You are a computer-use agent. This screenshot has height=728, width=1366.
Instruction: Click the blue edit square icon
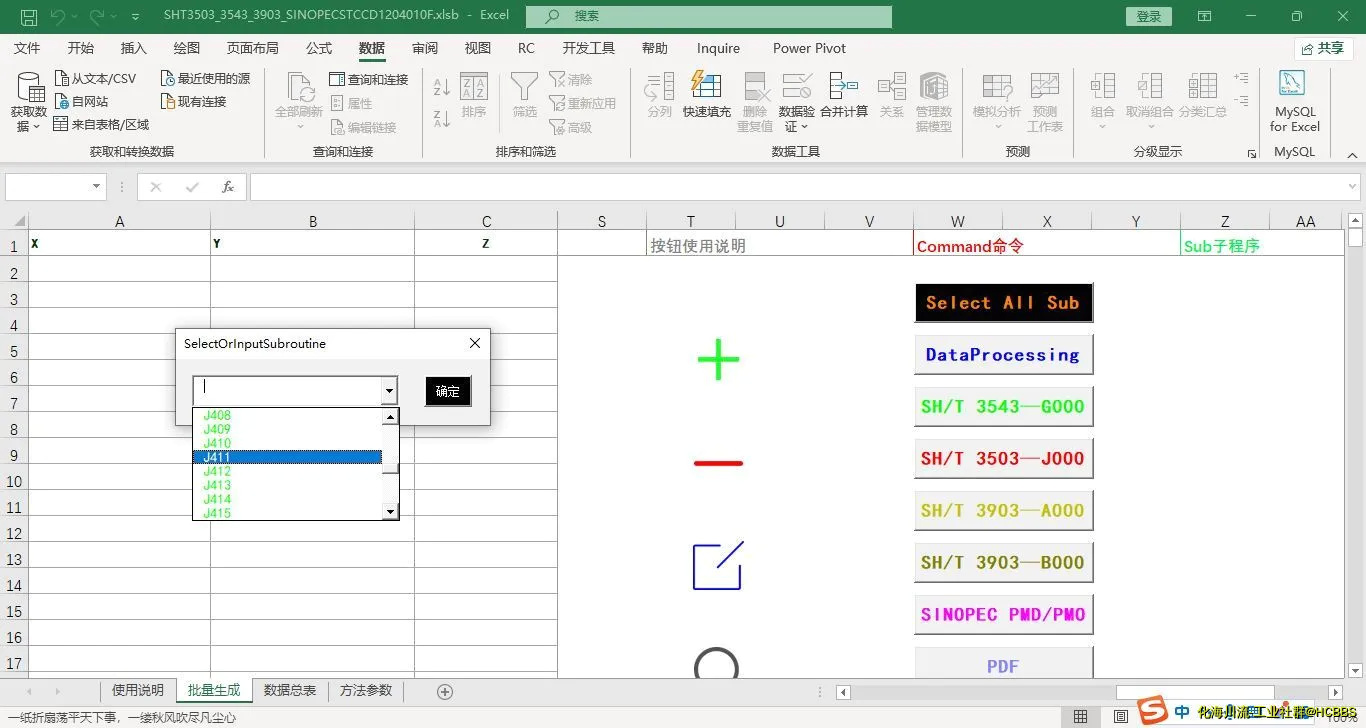[718, 566]
